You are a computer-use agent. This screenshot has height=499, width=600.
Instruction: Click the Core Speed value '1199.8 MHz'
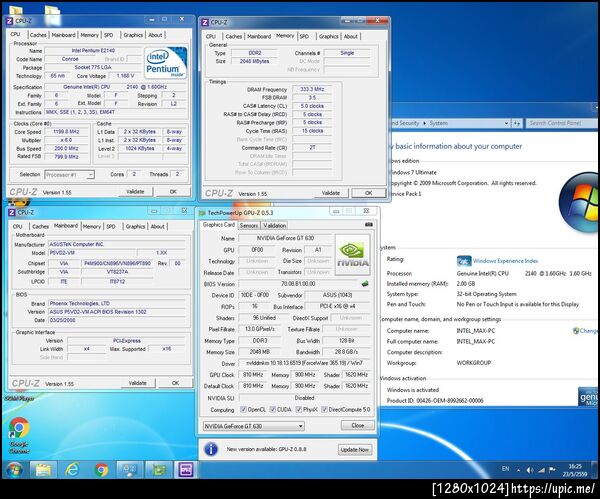pyautogui.click(x=66, y=132)
